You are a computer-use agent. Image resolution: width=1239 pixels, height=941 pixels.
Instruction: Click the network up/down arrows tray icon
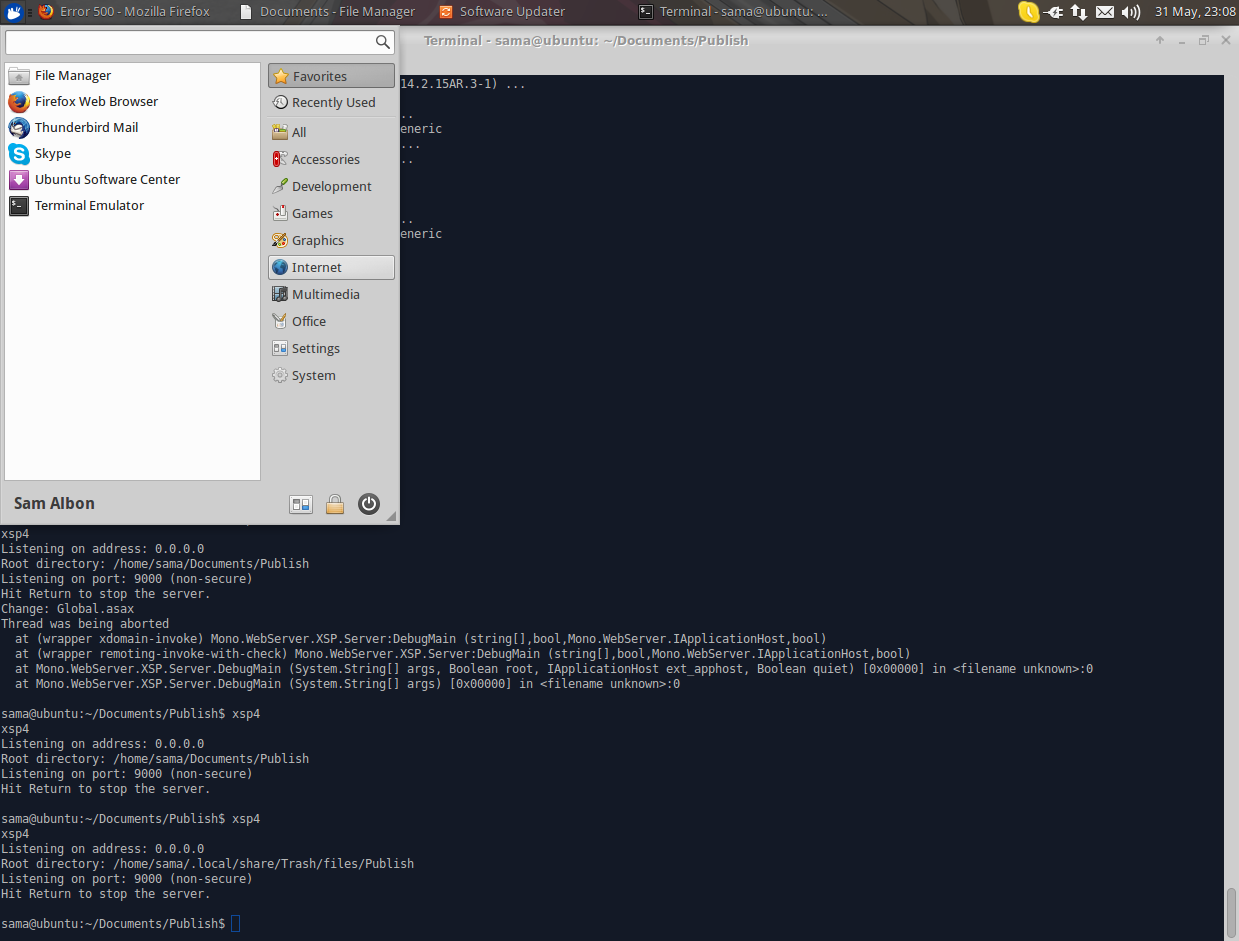pyautogui.click(x=1078, y=12)
